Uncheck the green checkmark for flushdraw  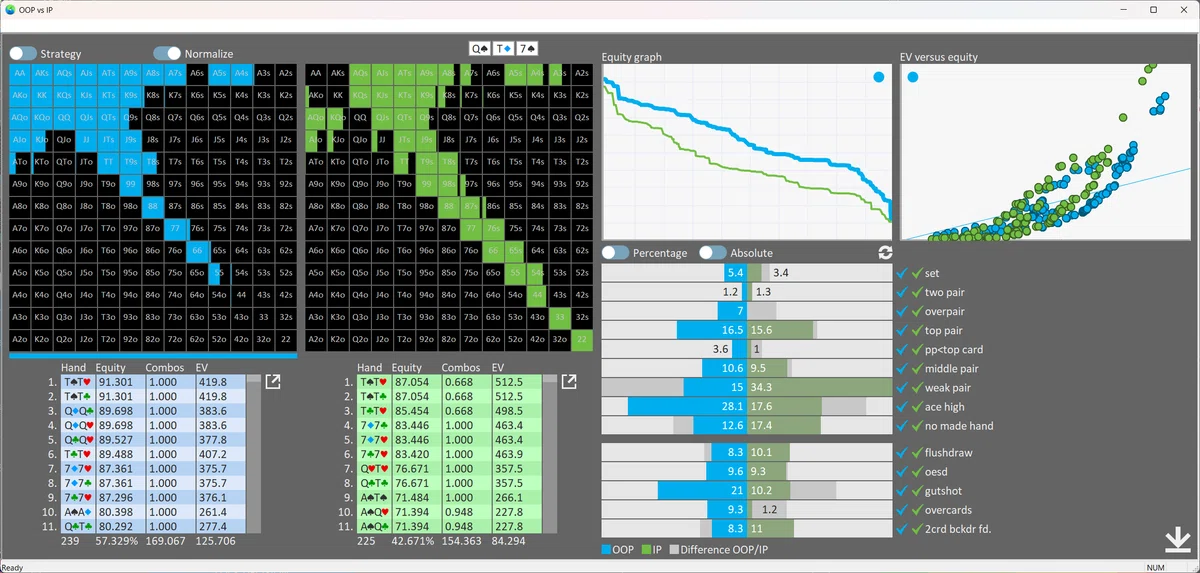(x=916, y=453)
